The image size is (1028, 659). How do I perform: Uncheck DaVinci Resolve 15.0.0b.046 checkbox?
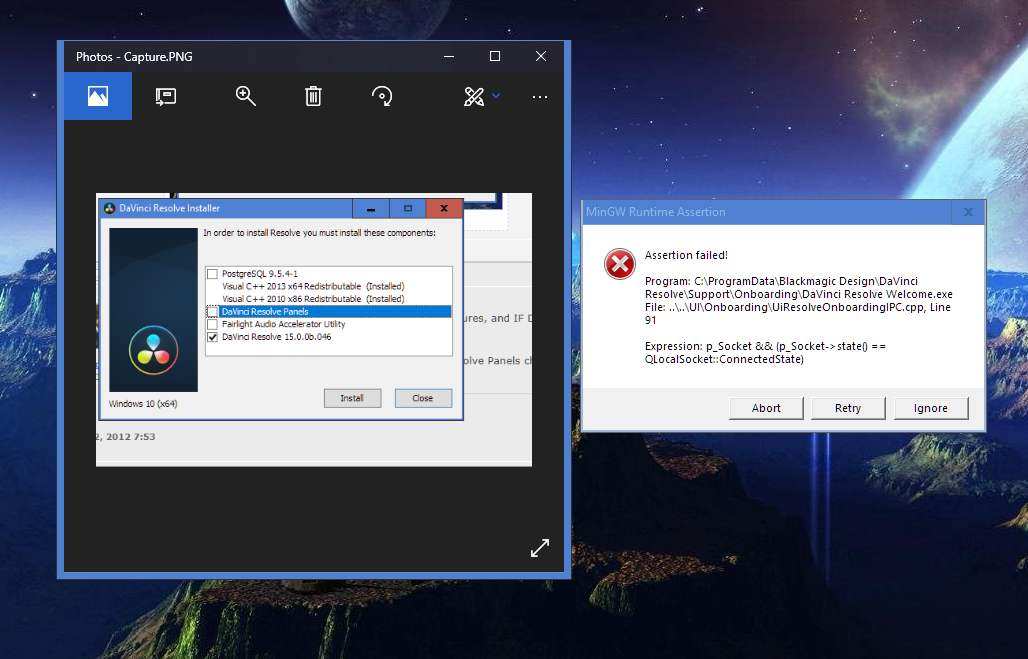coord(212,337)
